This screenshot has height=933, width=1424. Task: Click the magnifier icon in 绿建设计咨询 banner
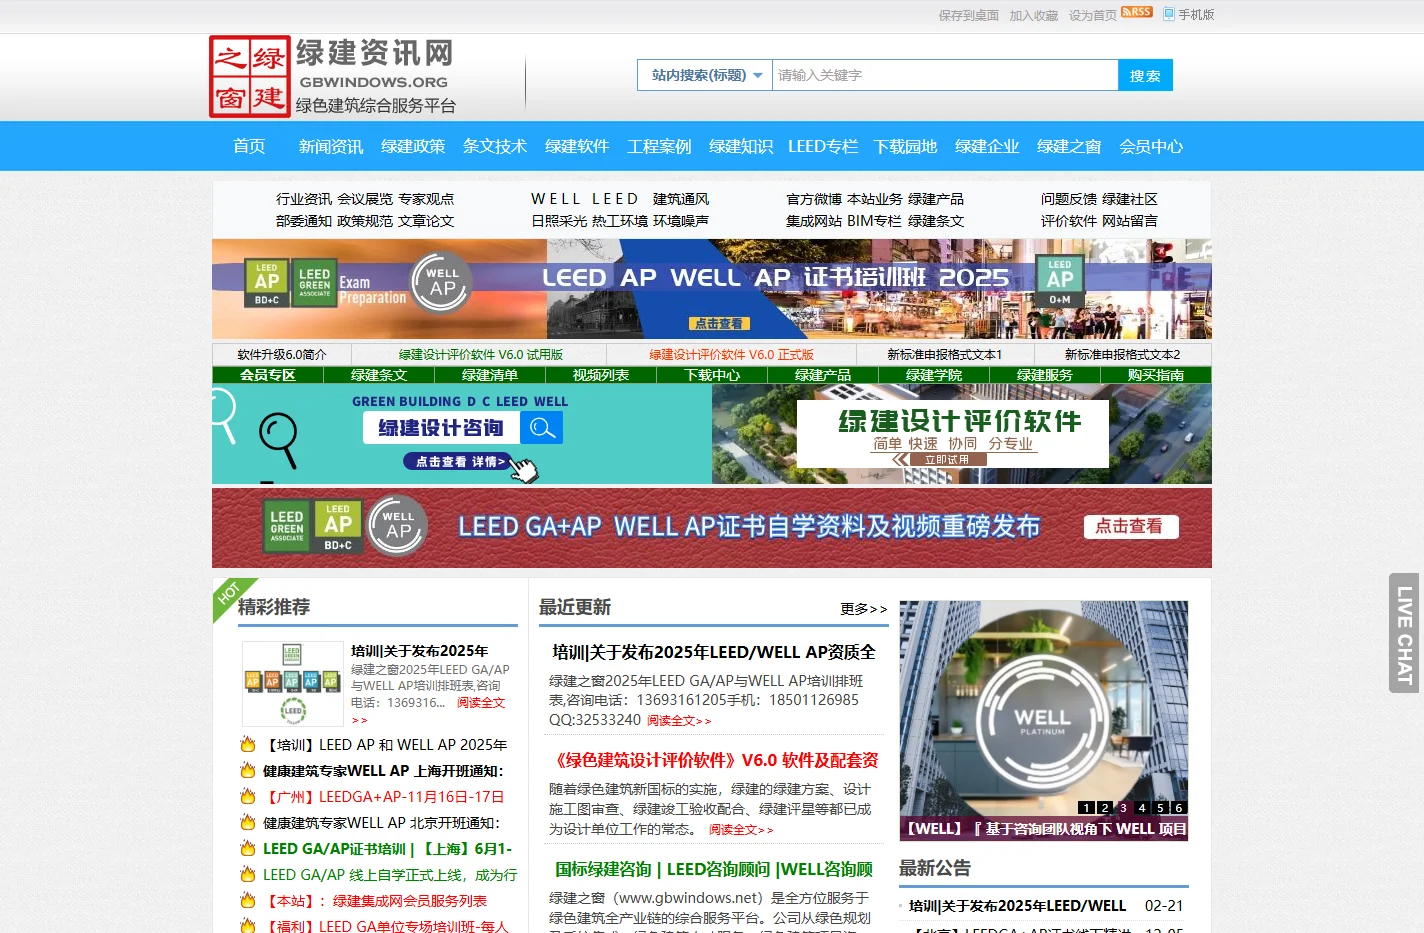click(541, 428)
